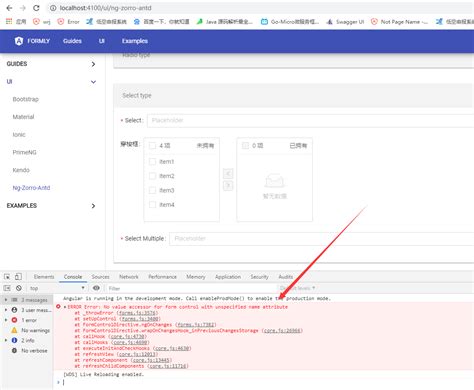Image resolution: width=474 pixels, height=390 pixels.
Task: Reload the page with the refresh icon
Action: 36,8
